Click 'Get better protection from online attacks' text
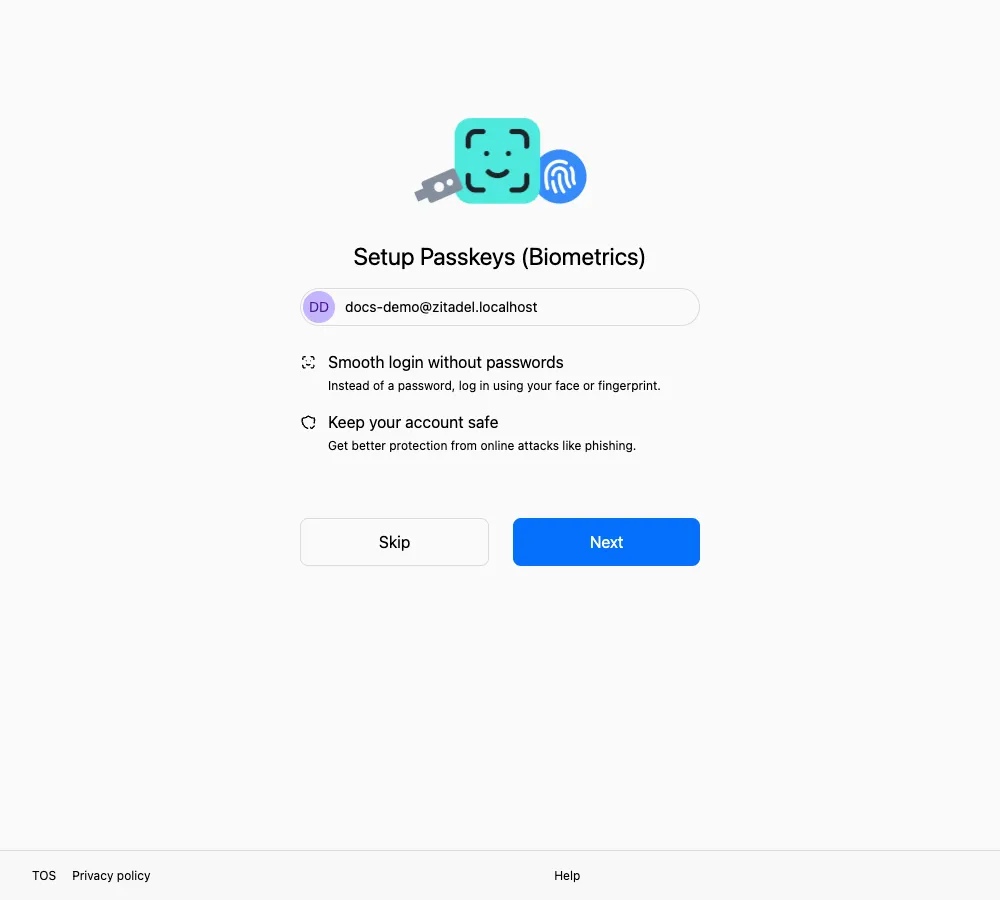This screenshot has width=1000, height=900. pyautogui.click(x=482, y=446)
